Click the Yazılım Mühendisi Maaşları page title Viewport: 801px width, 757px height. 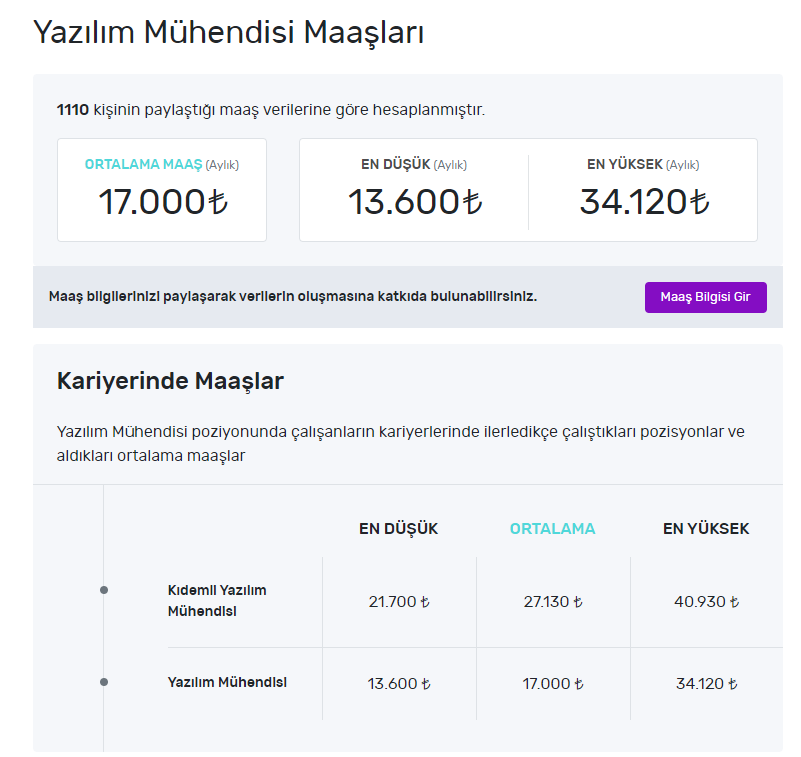tap(229, 32)
